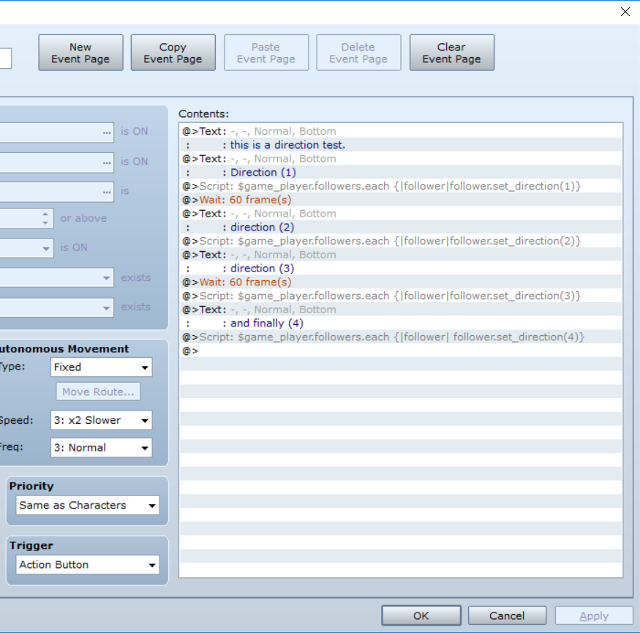Click the input field beside the first 'is ON'

click(56, 132)
